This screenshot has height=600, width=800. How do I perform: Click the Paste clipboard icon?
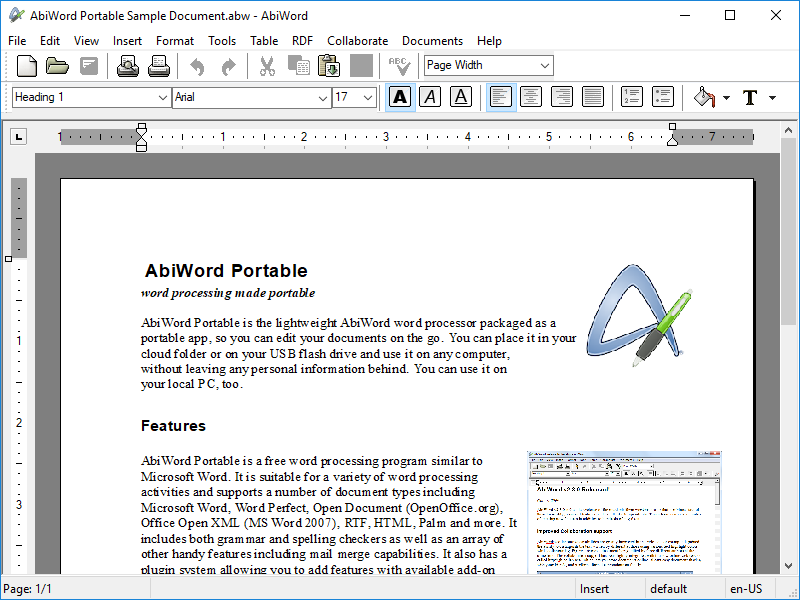(329, 66)
